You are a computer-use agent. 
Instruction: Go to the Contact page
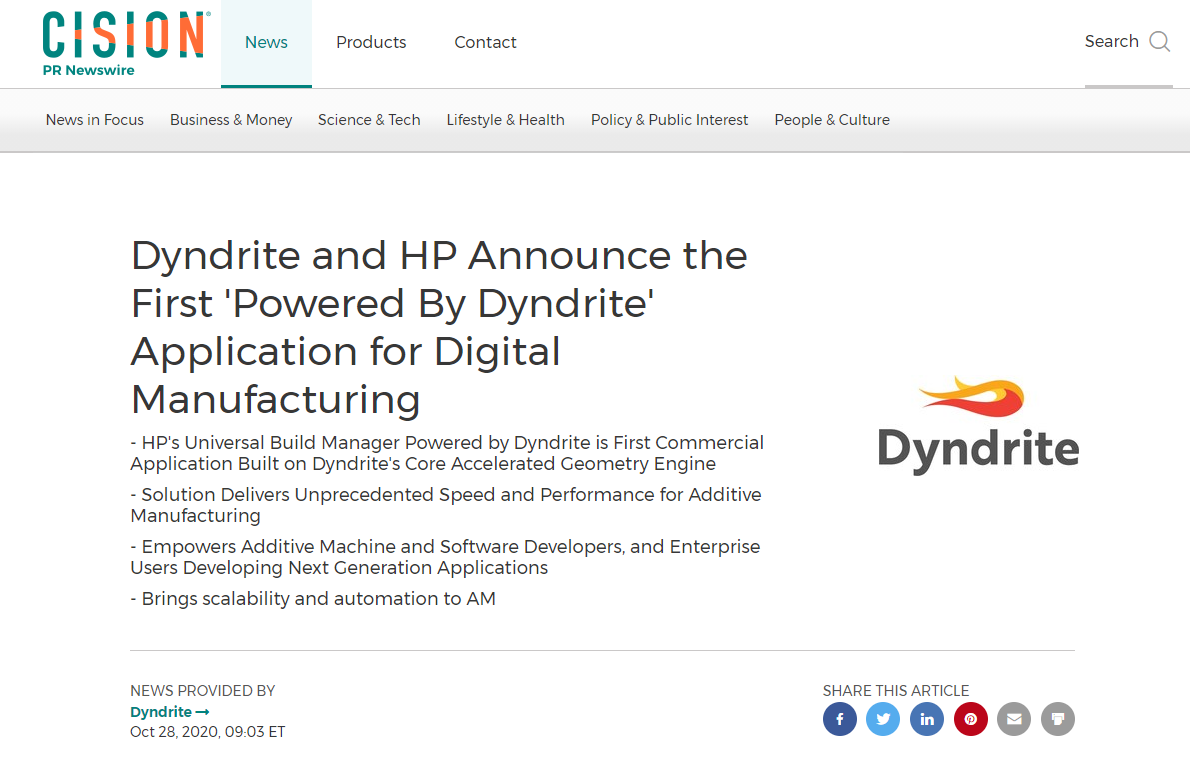click(x=485, y=42)
